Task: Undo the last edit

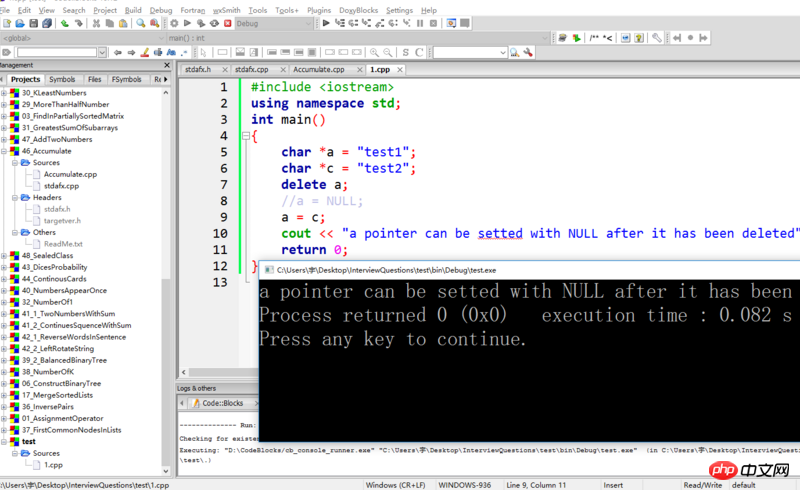Action: 64,23
